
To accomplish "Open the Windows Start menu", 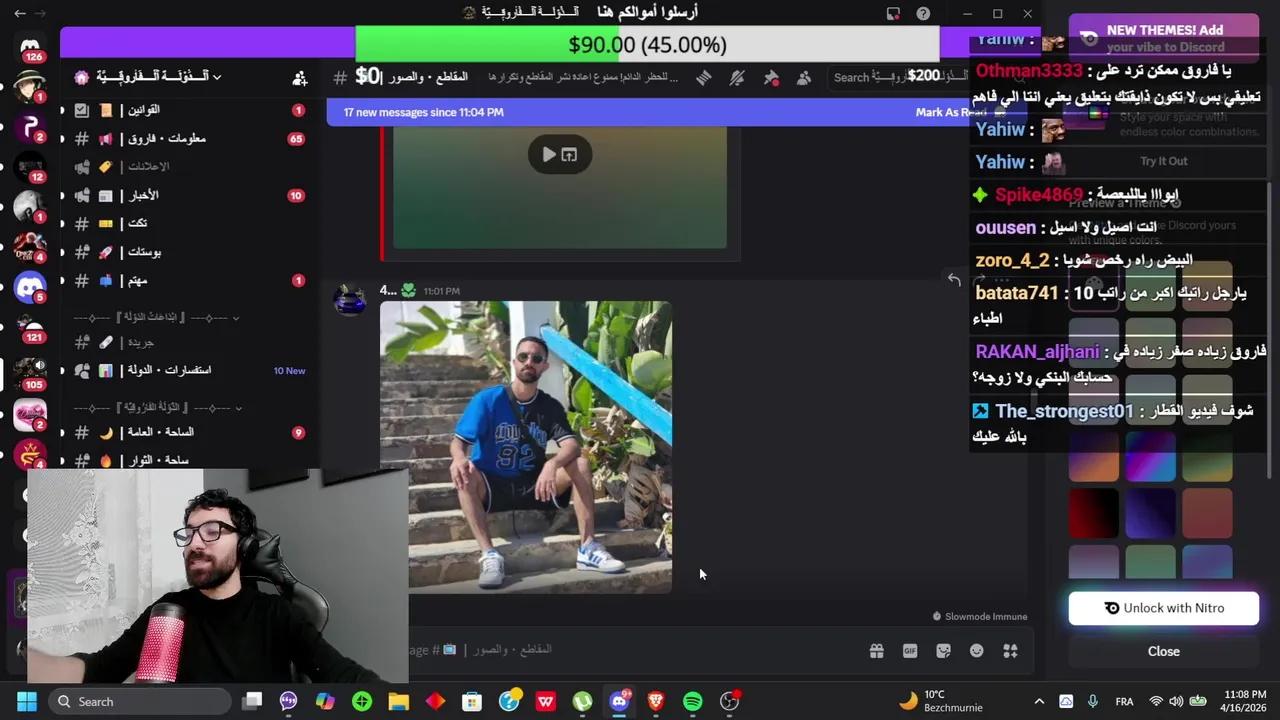I will [x=27, y=701].
